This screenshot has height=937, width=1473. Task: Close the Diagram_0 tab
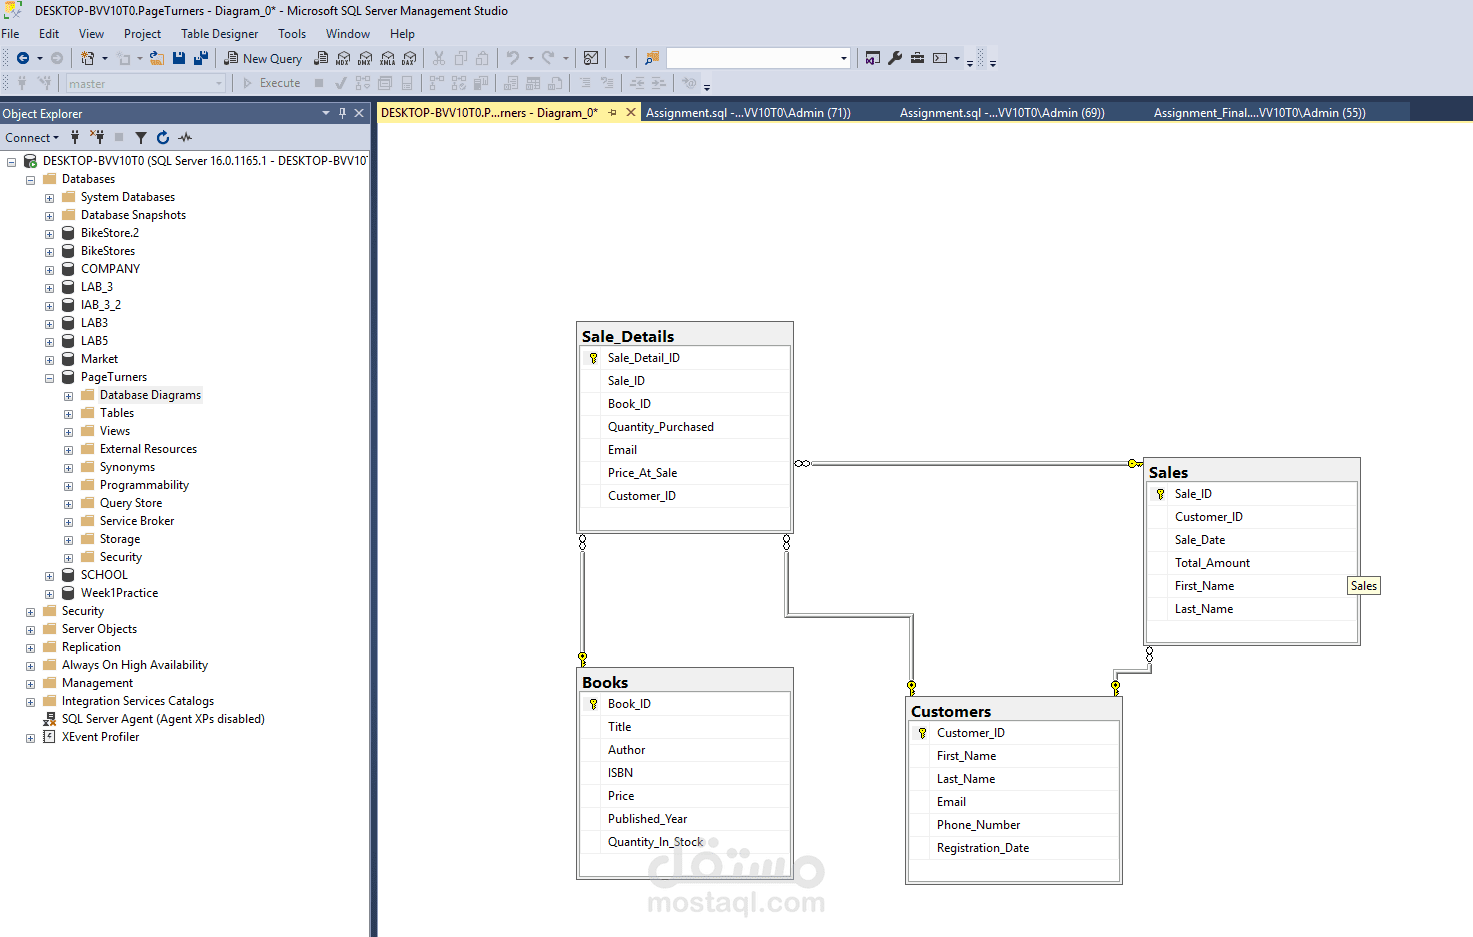(x=631, y=113)
